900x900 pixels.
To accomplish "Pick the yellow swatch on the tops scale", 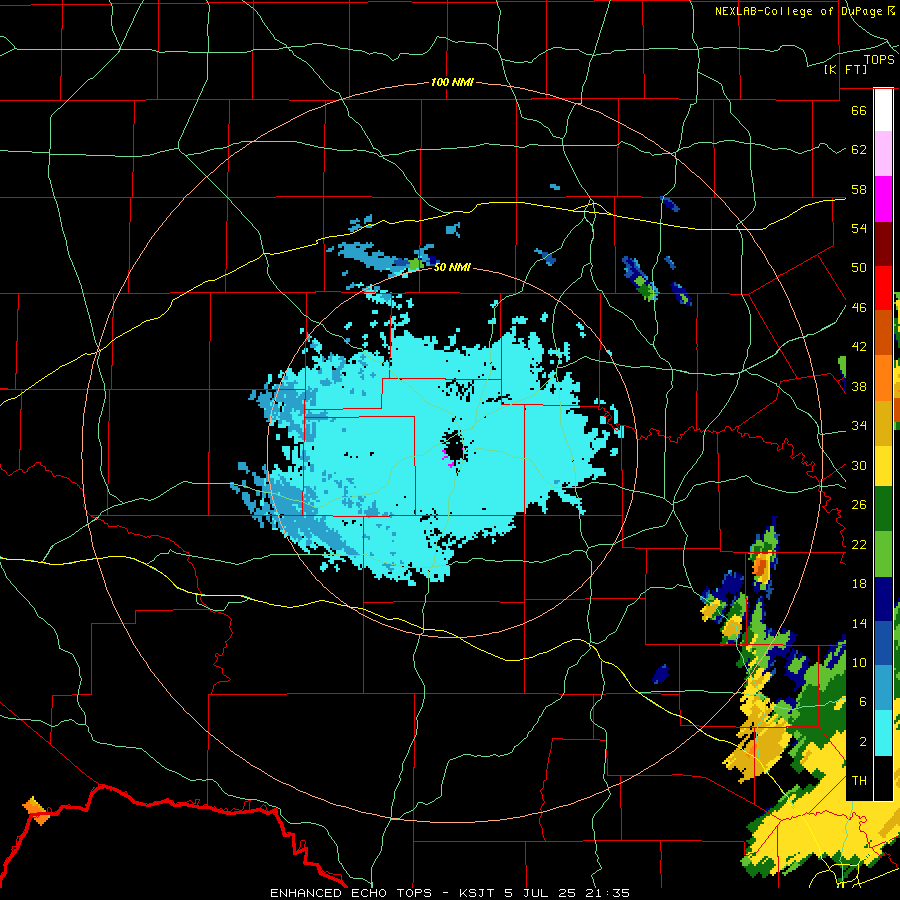I will pos(883,465).
